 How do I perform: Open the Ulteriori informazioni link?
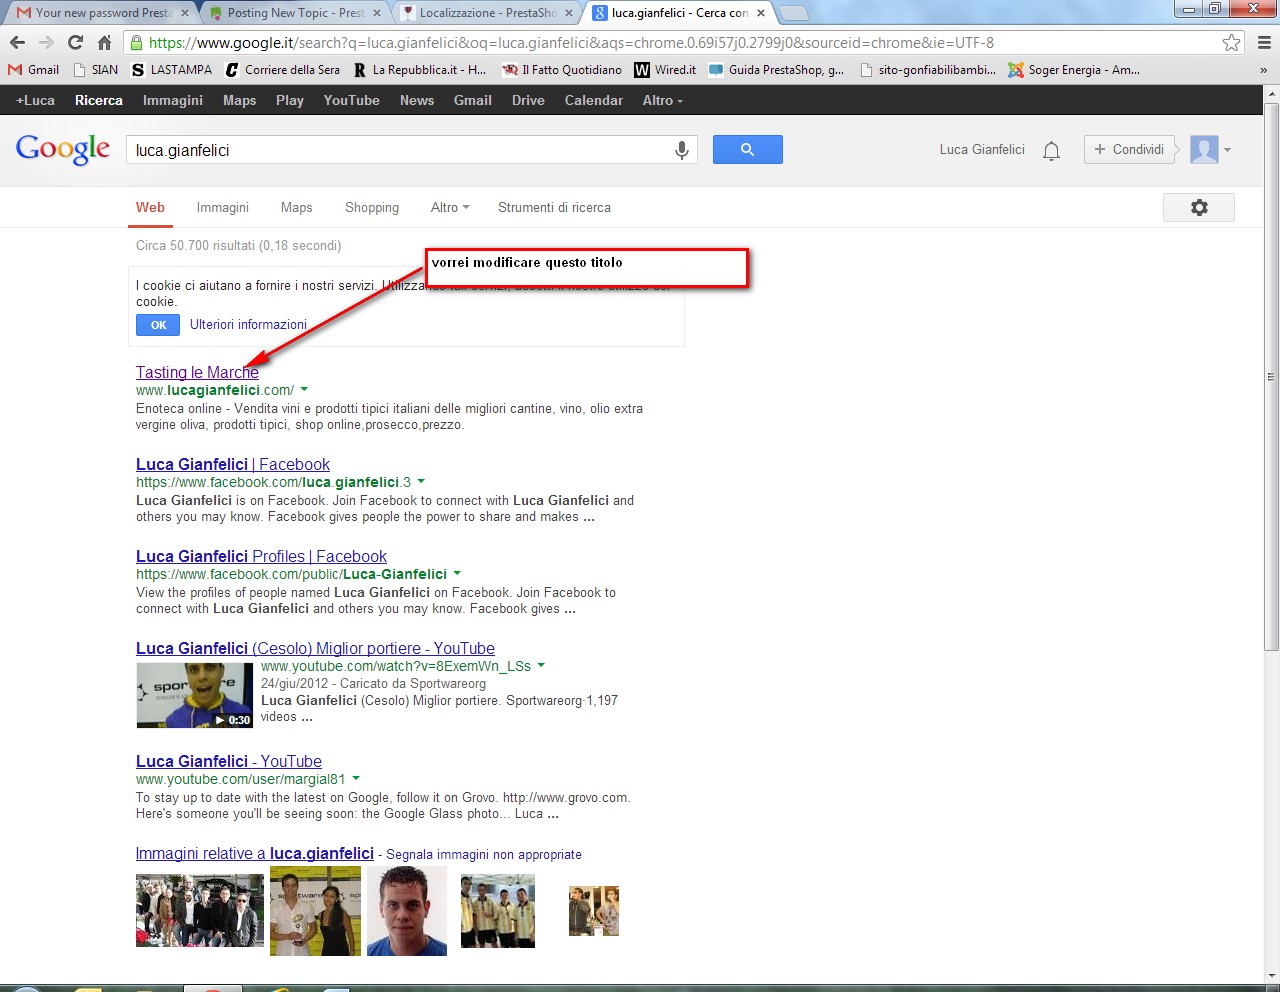pos(248,325)
